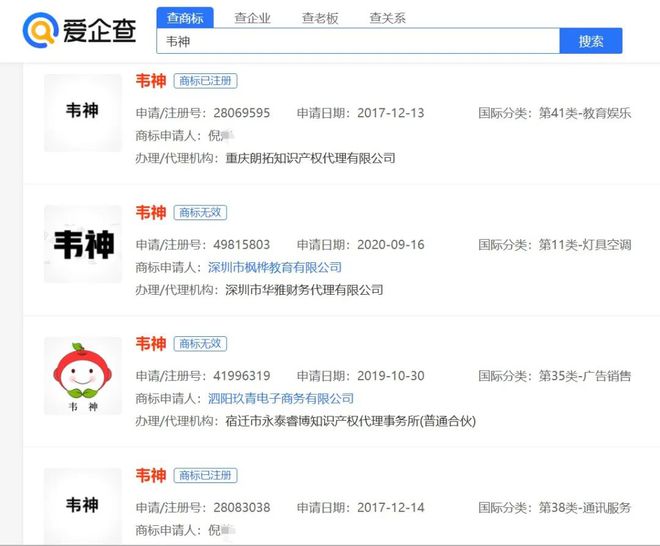Click class 第35类-广告销售
Image resolution: width=660 pixels, height=546 pixels.
pyautogui.click(x=585, y=376)
